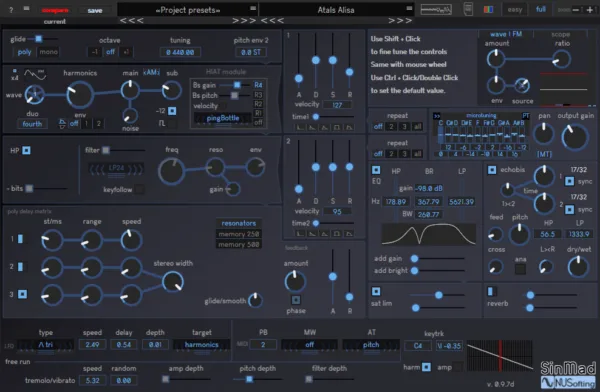This screenshot has height=392, width=600.
Task: Click the page/document icon in top bar
Action: point(468,9)
